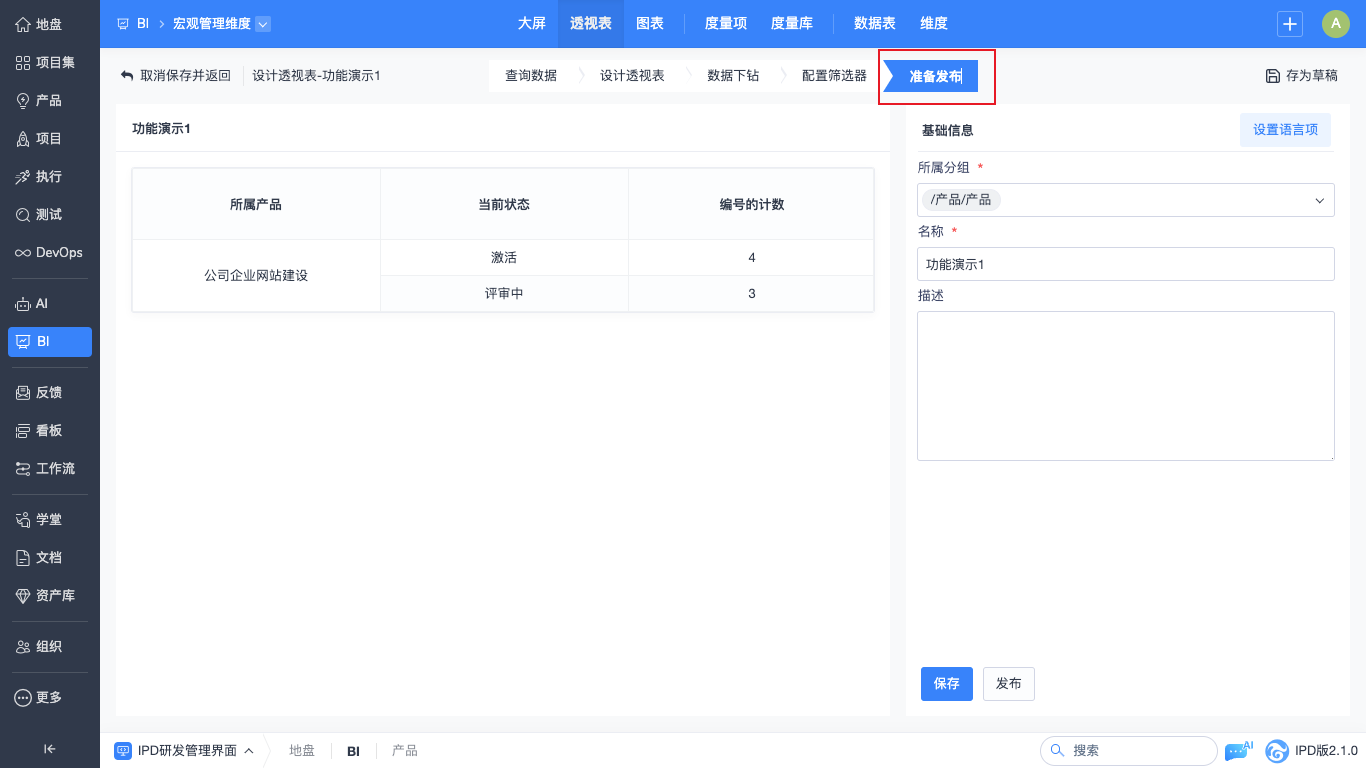Click the plus icon in top bar

[1290, 24]
